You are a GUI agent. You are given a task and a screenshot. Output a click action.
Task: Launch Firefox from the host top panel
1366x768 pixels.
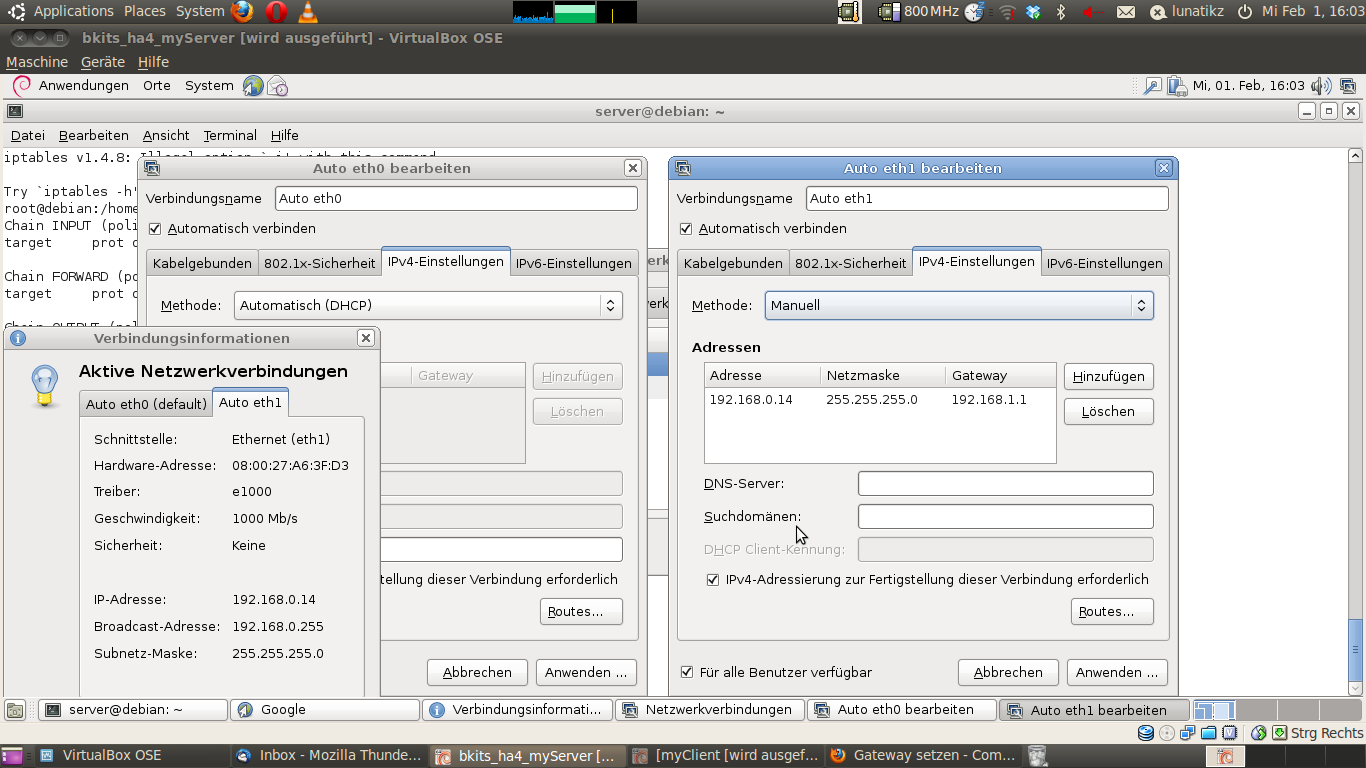click(x=242, y=11)
